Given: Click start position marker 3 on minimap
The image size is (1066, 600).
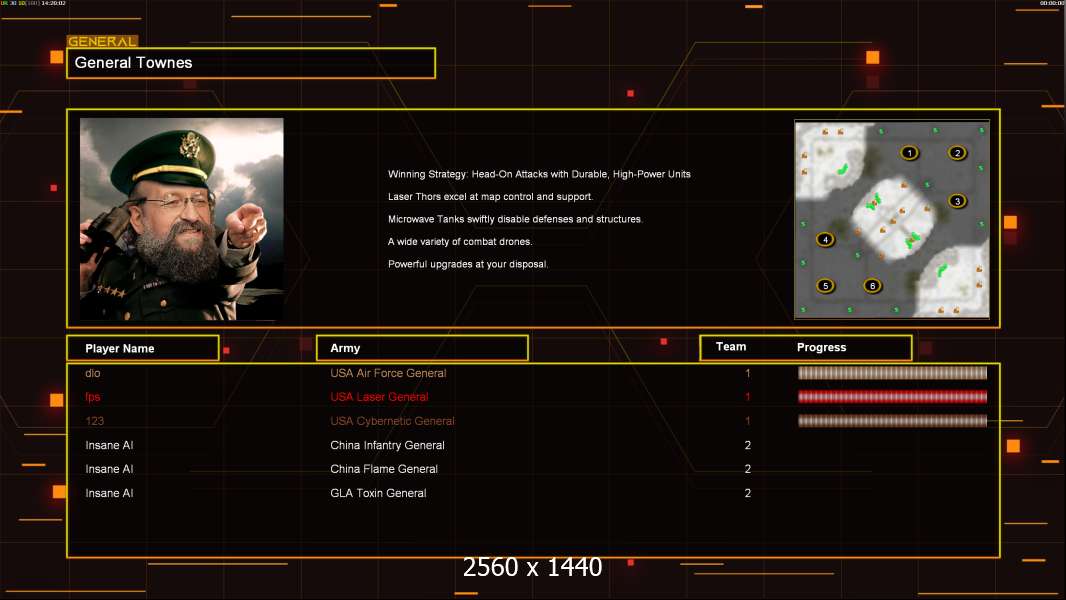Looking at the screenshot, I should point(957,201).
